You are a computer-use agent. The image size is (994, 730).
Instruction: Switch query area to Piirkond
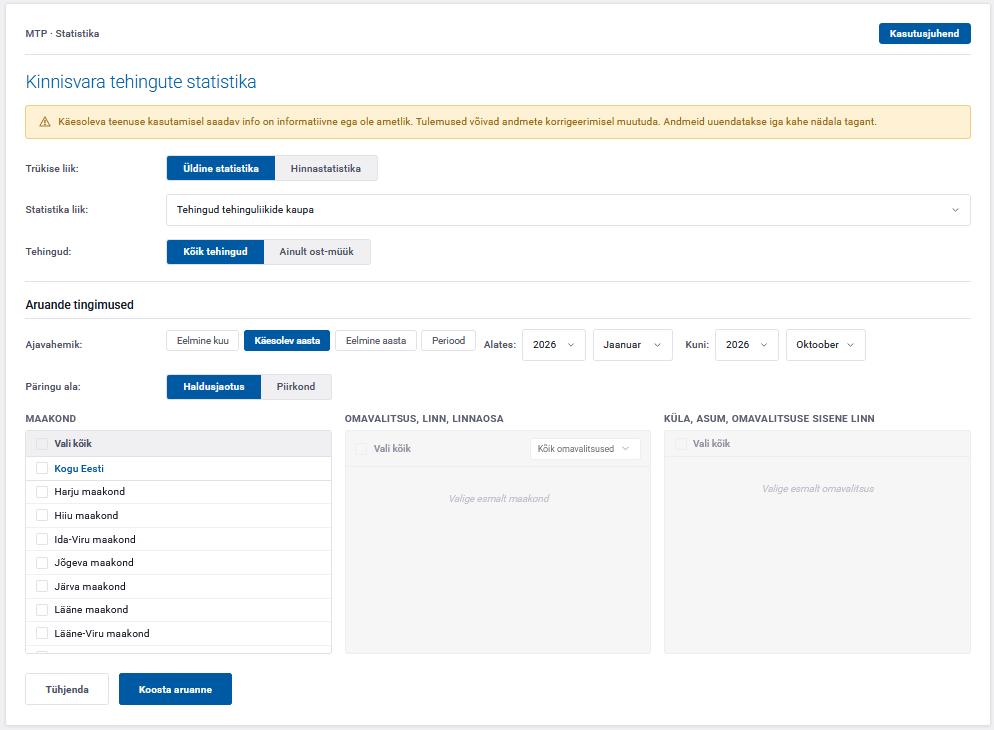296,387
